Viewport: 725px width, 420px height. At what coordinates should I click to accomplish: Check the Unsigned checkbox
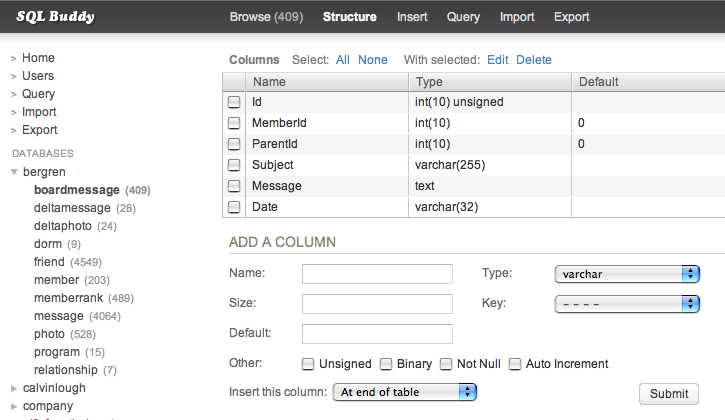coord(309,364)
